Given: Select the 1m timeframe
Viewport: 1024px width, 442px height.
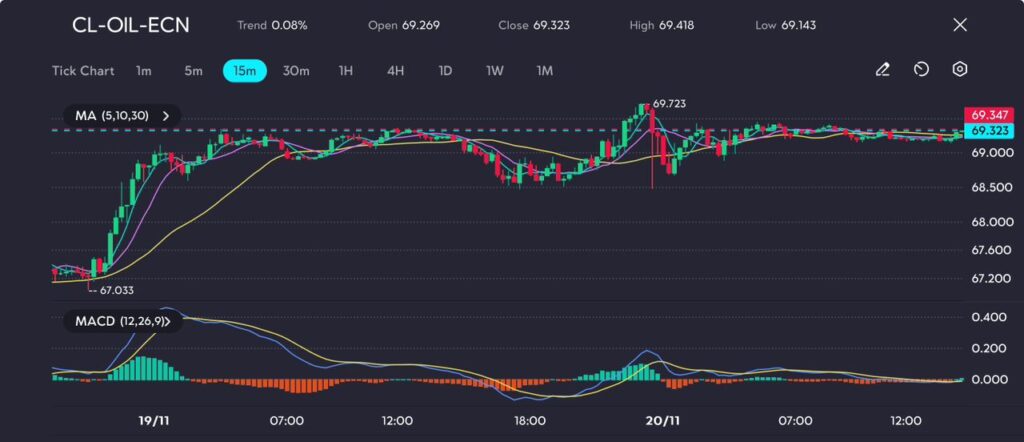Looking at the screenshot, I should click(x=144, y=71).
